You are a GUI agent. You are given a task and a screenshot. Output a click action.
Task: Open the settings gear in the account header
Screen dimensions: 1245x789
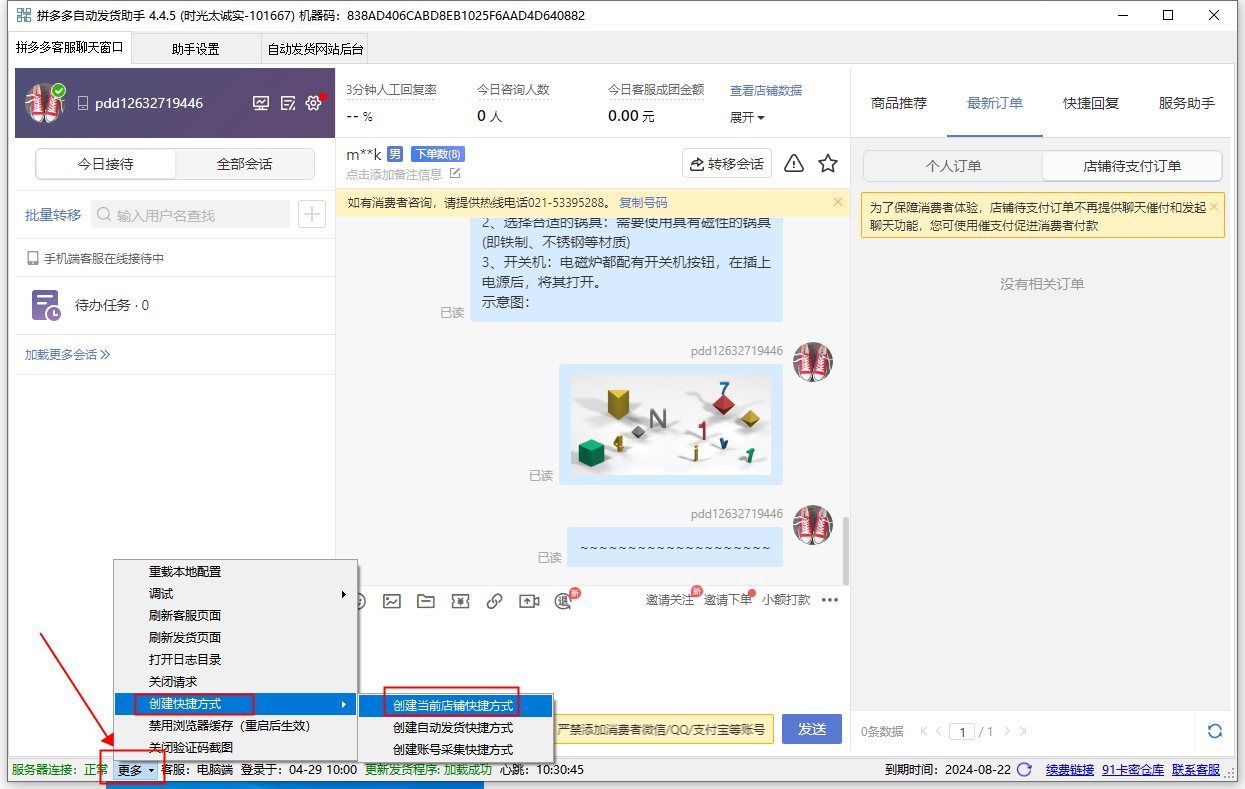(x=314, y=103)
